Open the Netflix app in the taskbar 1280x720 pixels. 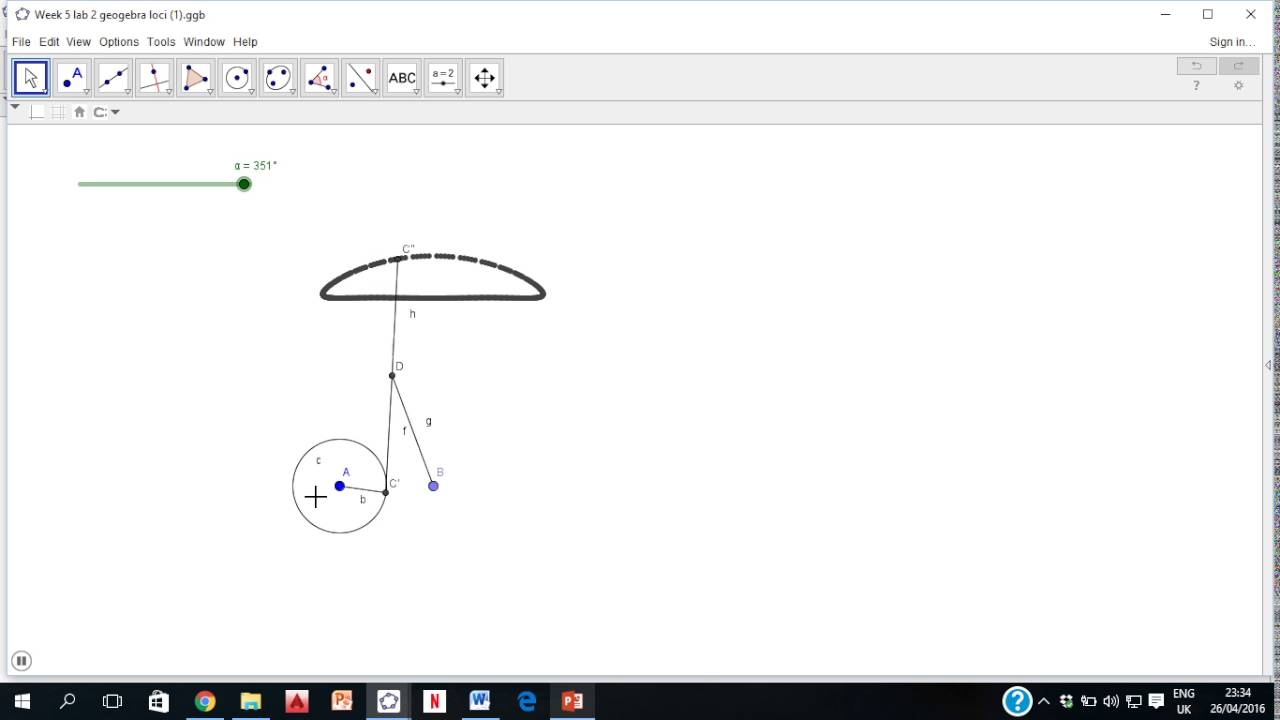pyautogui.click(x=434, y=701)
